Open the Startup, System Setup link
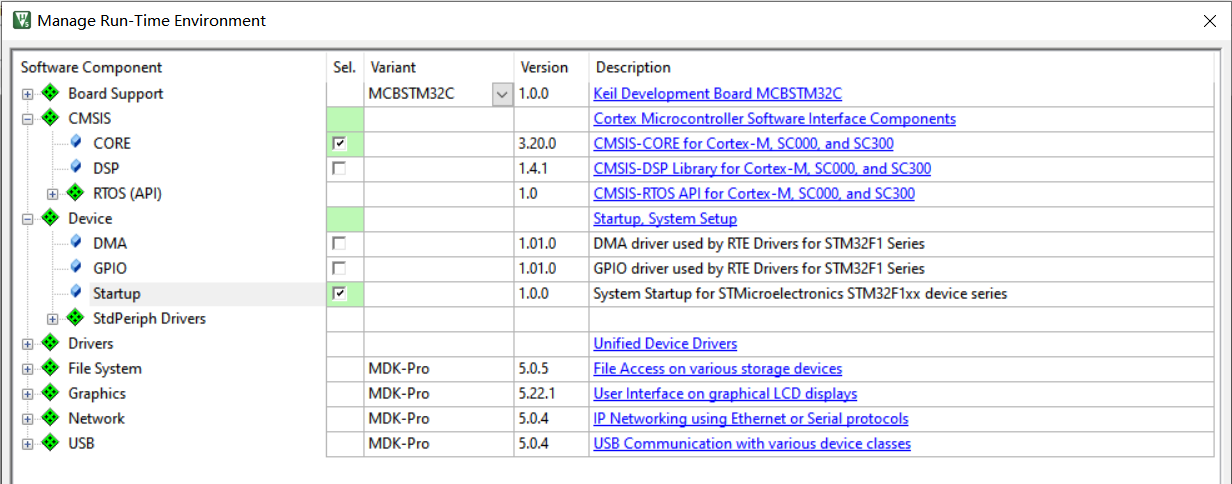The width and height of the screenshot is (1232, 484). coord(665,219)
